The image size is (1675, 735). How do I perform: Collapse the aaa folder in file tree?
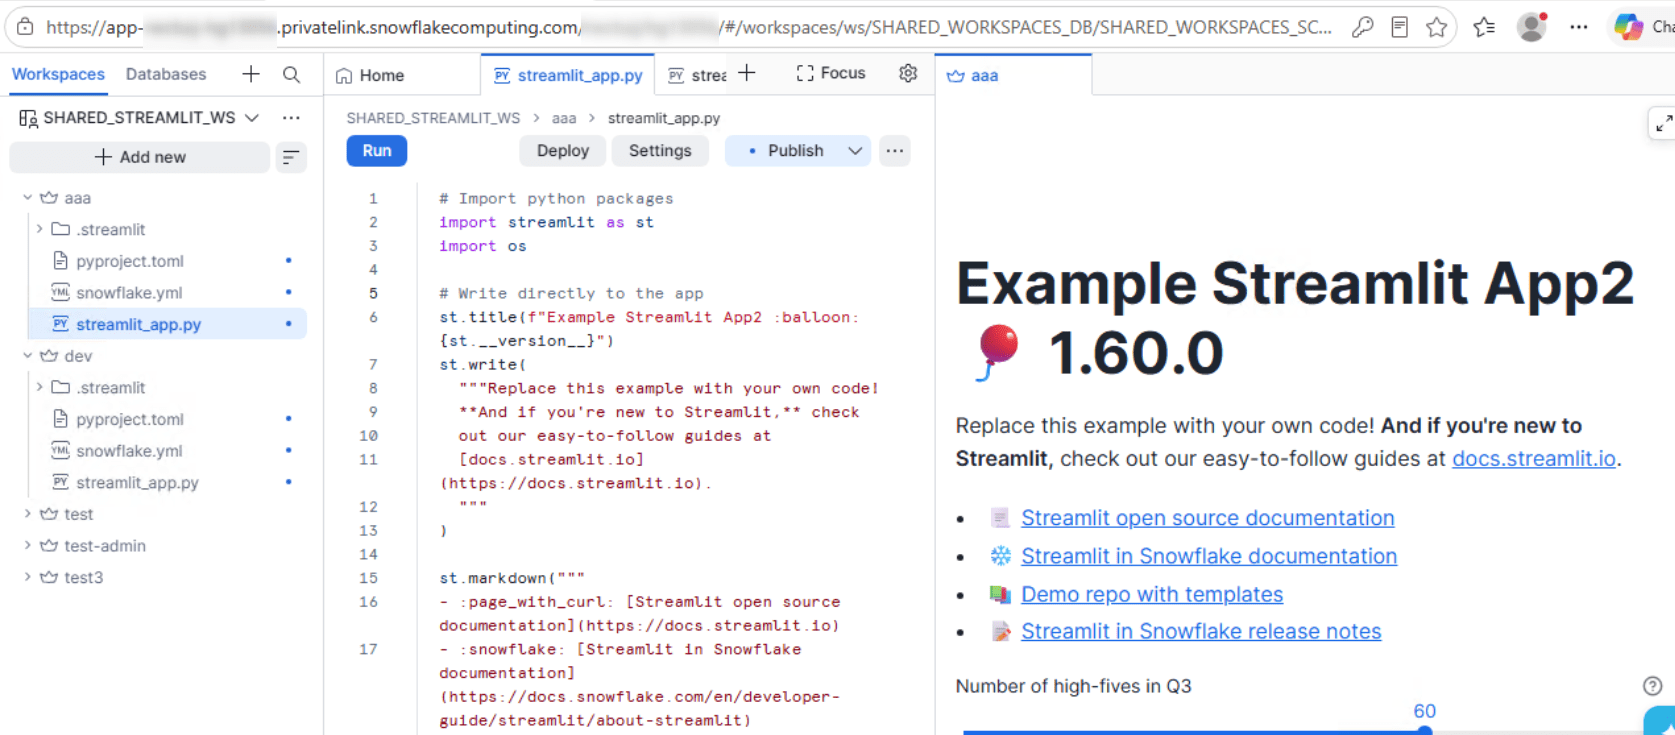point(28,198)
